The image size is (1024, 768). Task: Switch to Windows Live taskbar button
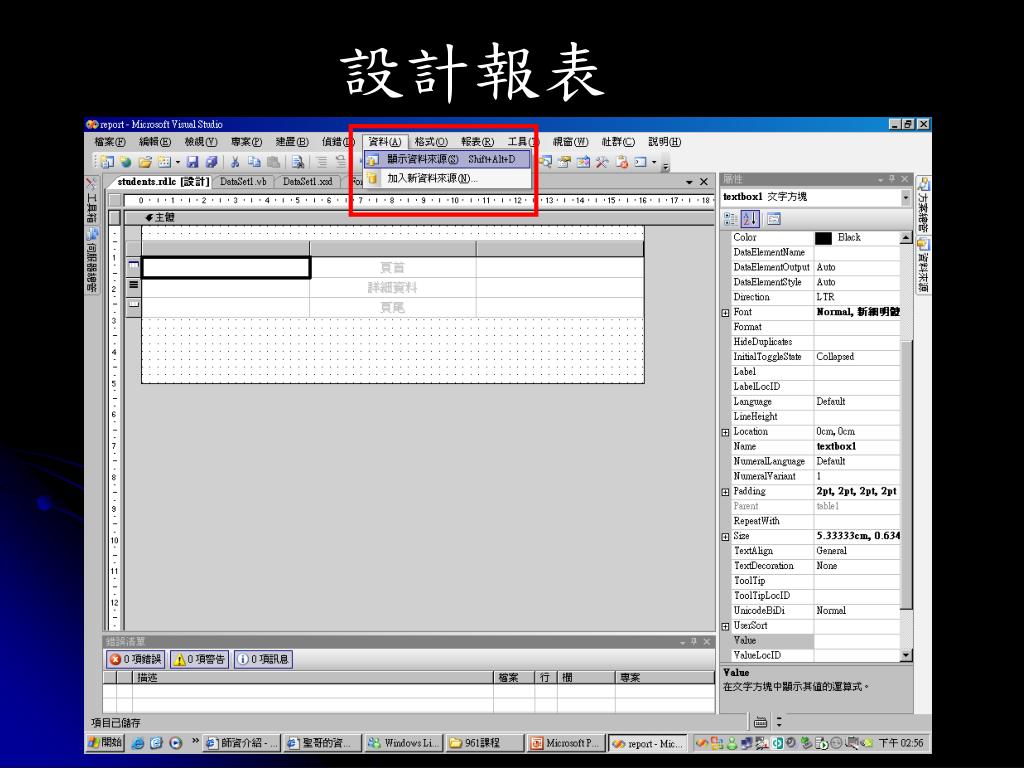pos(404,743)
